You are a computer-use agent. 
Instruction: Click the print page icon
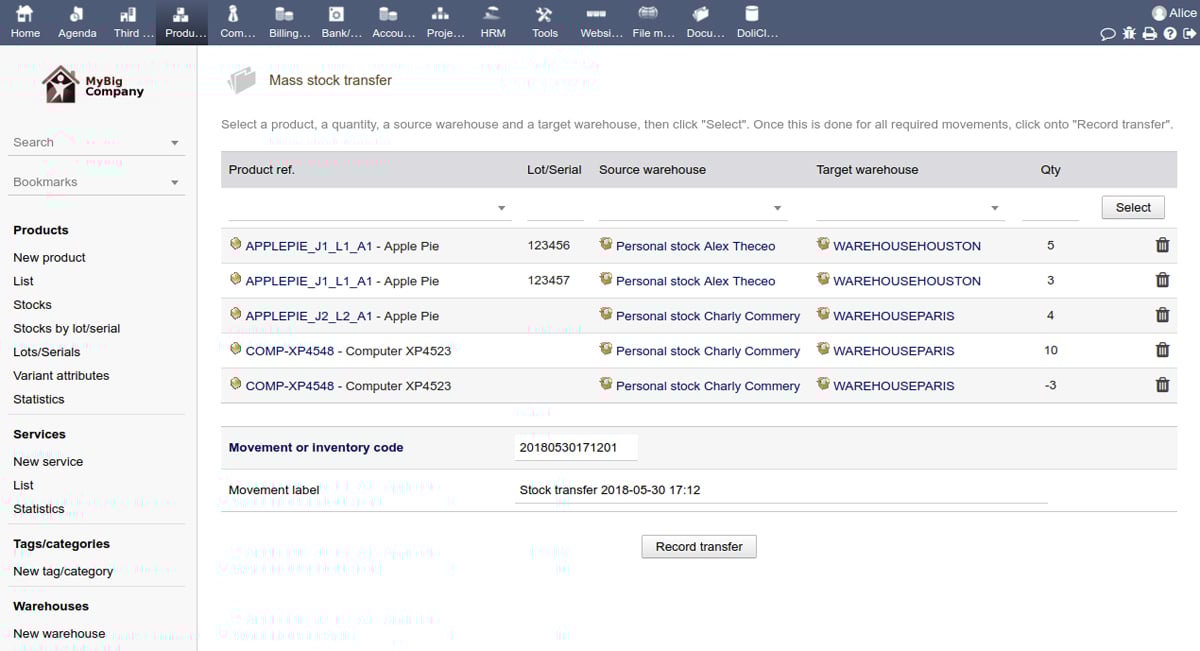pos(1149,33)
